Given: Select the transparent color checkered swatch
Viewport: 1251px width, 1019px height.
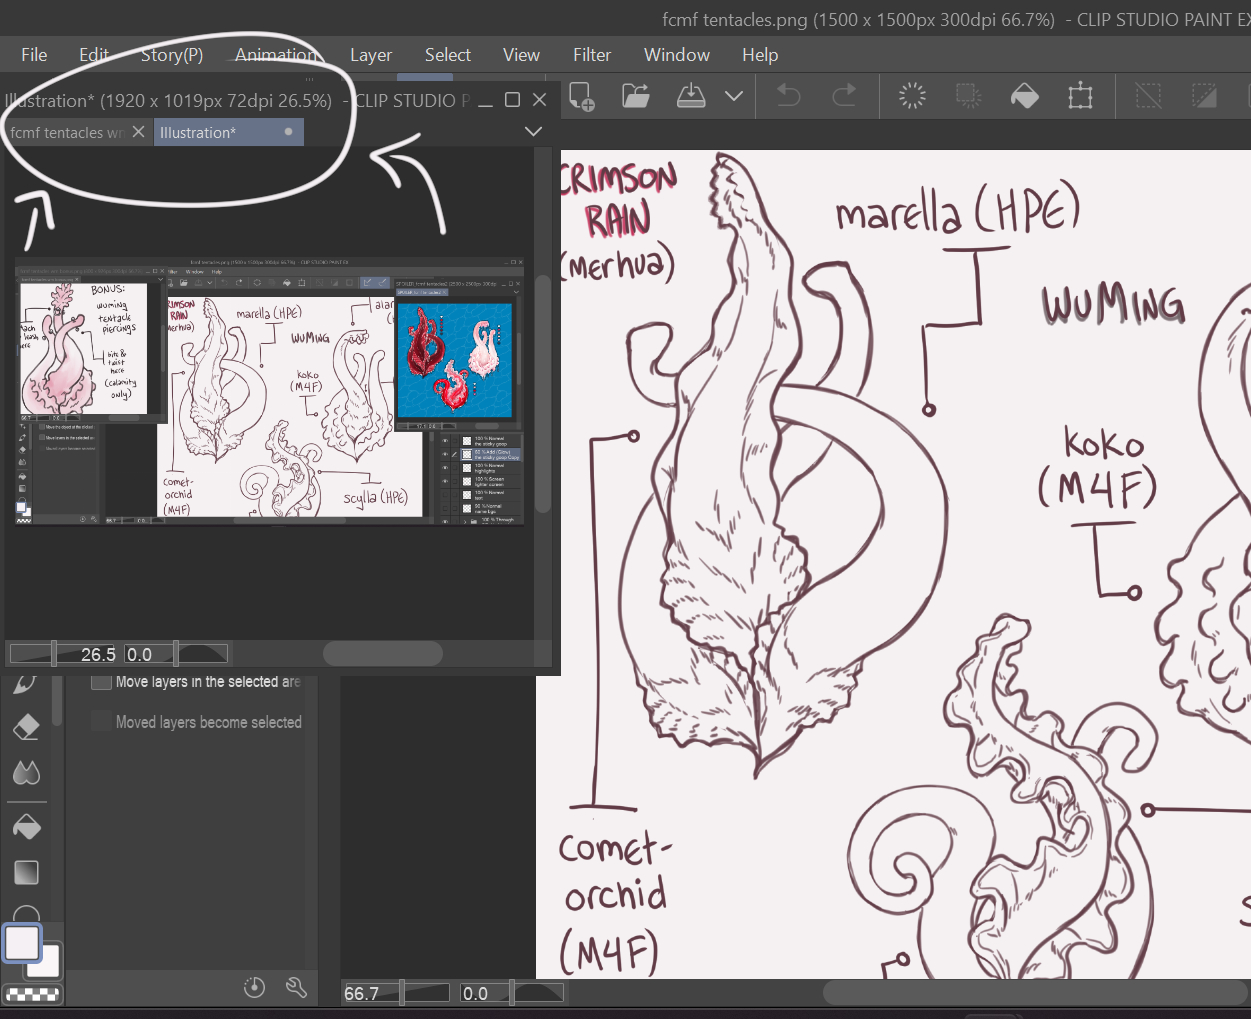Looking at the screenshot, I should coord(31,995).
